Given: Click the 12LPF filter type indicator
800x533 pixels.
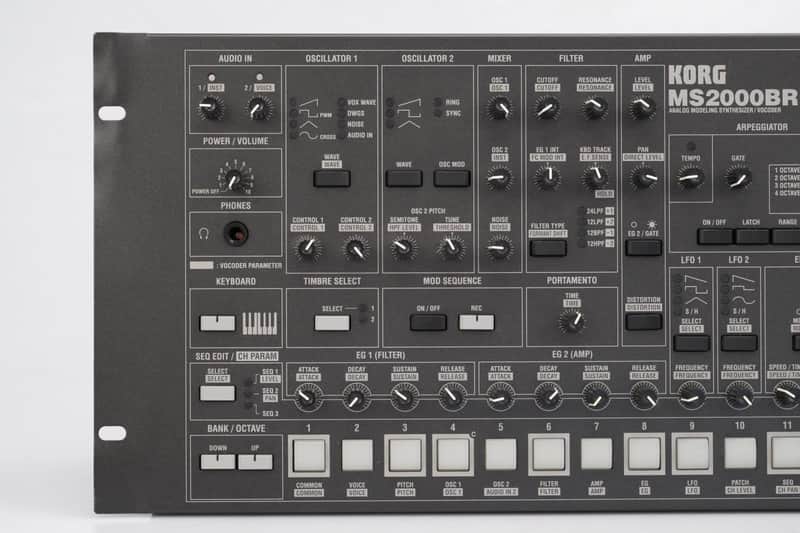Looking at the screenshot, I should pyautogui.click(x=581, y=222).
